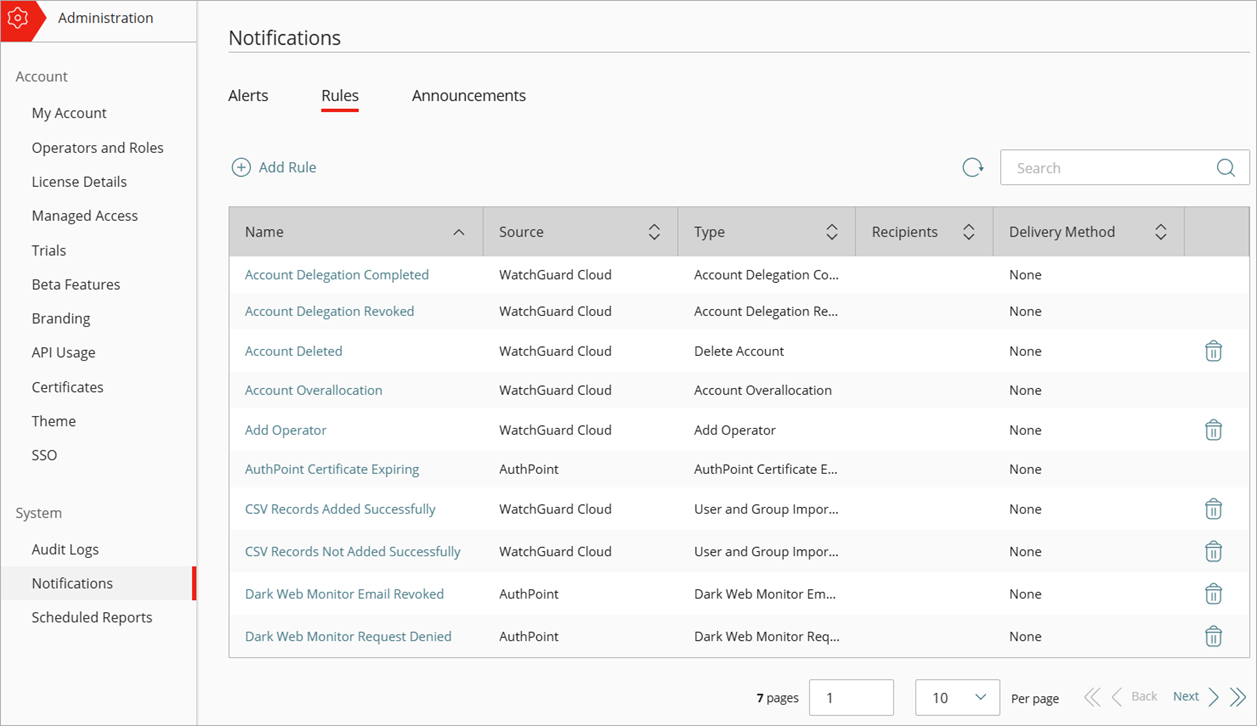
Task: Click the trash icon for Add Operator
Action: point(1214,430)
